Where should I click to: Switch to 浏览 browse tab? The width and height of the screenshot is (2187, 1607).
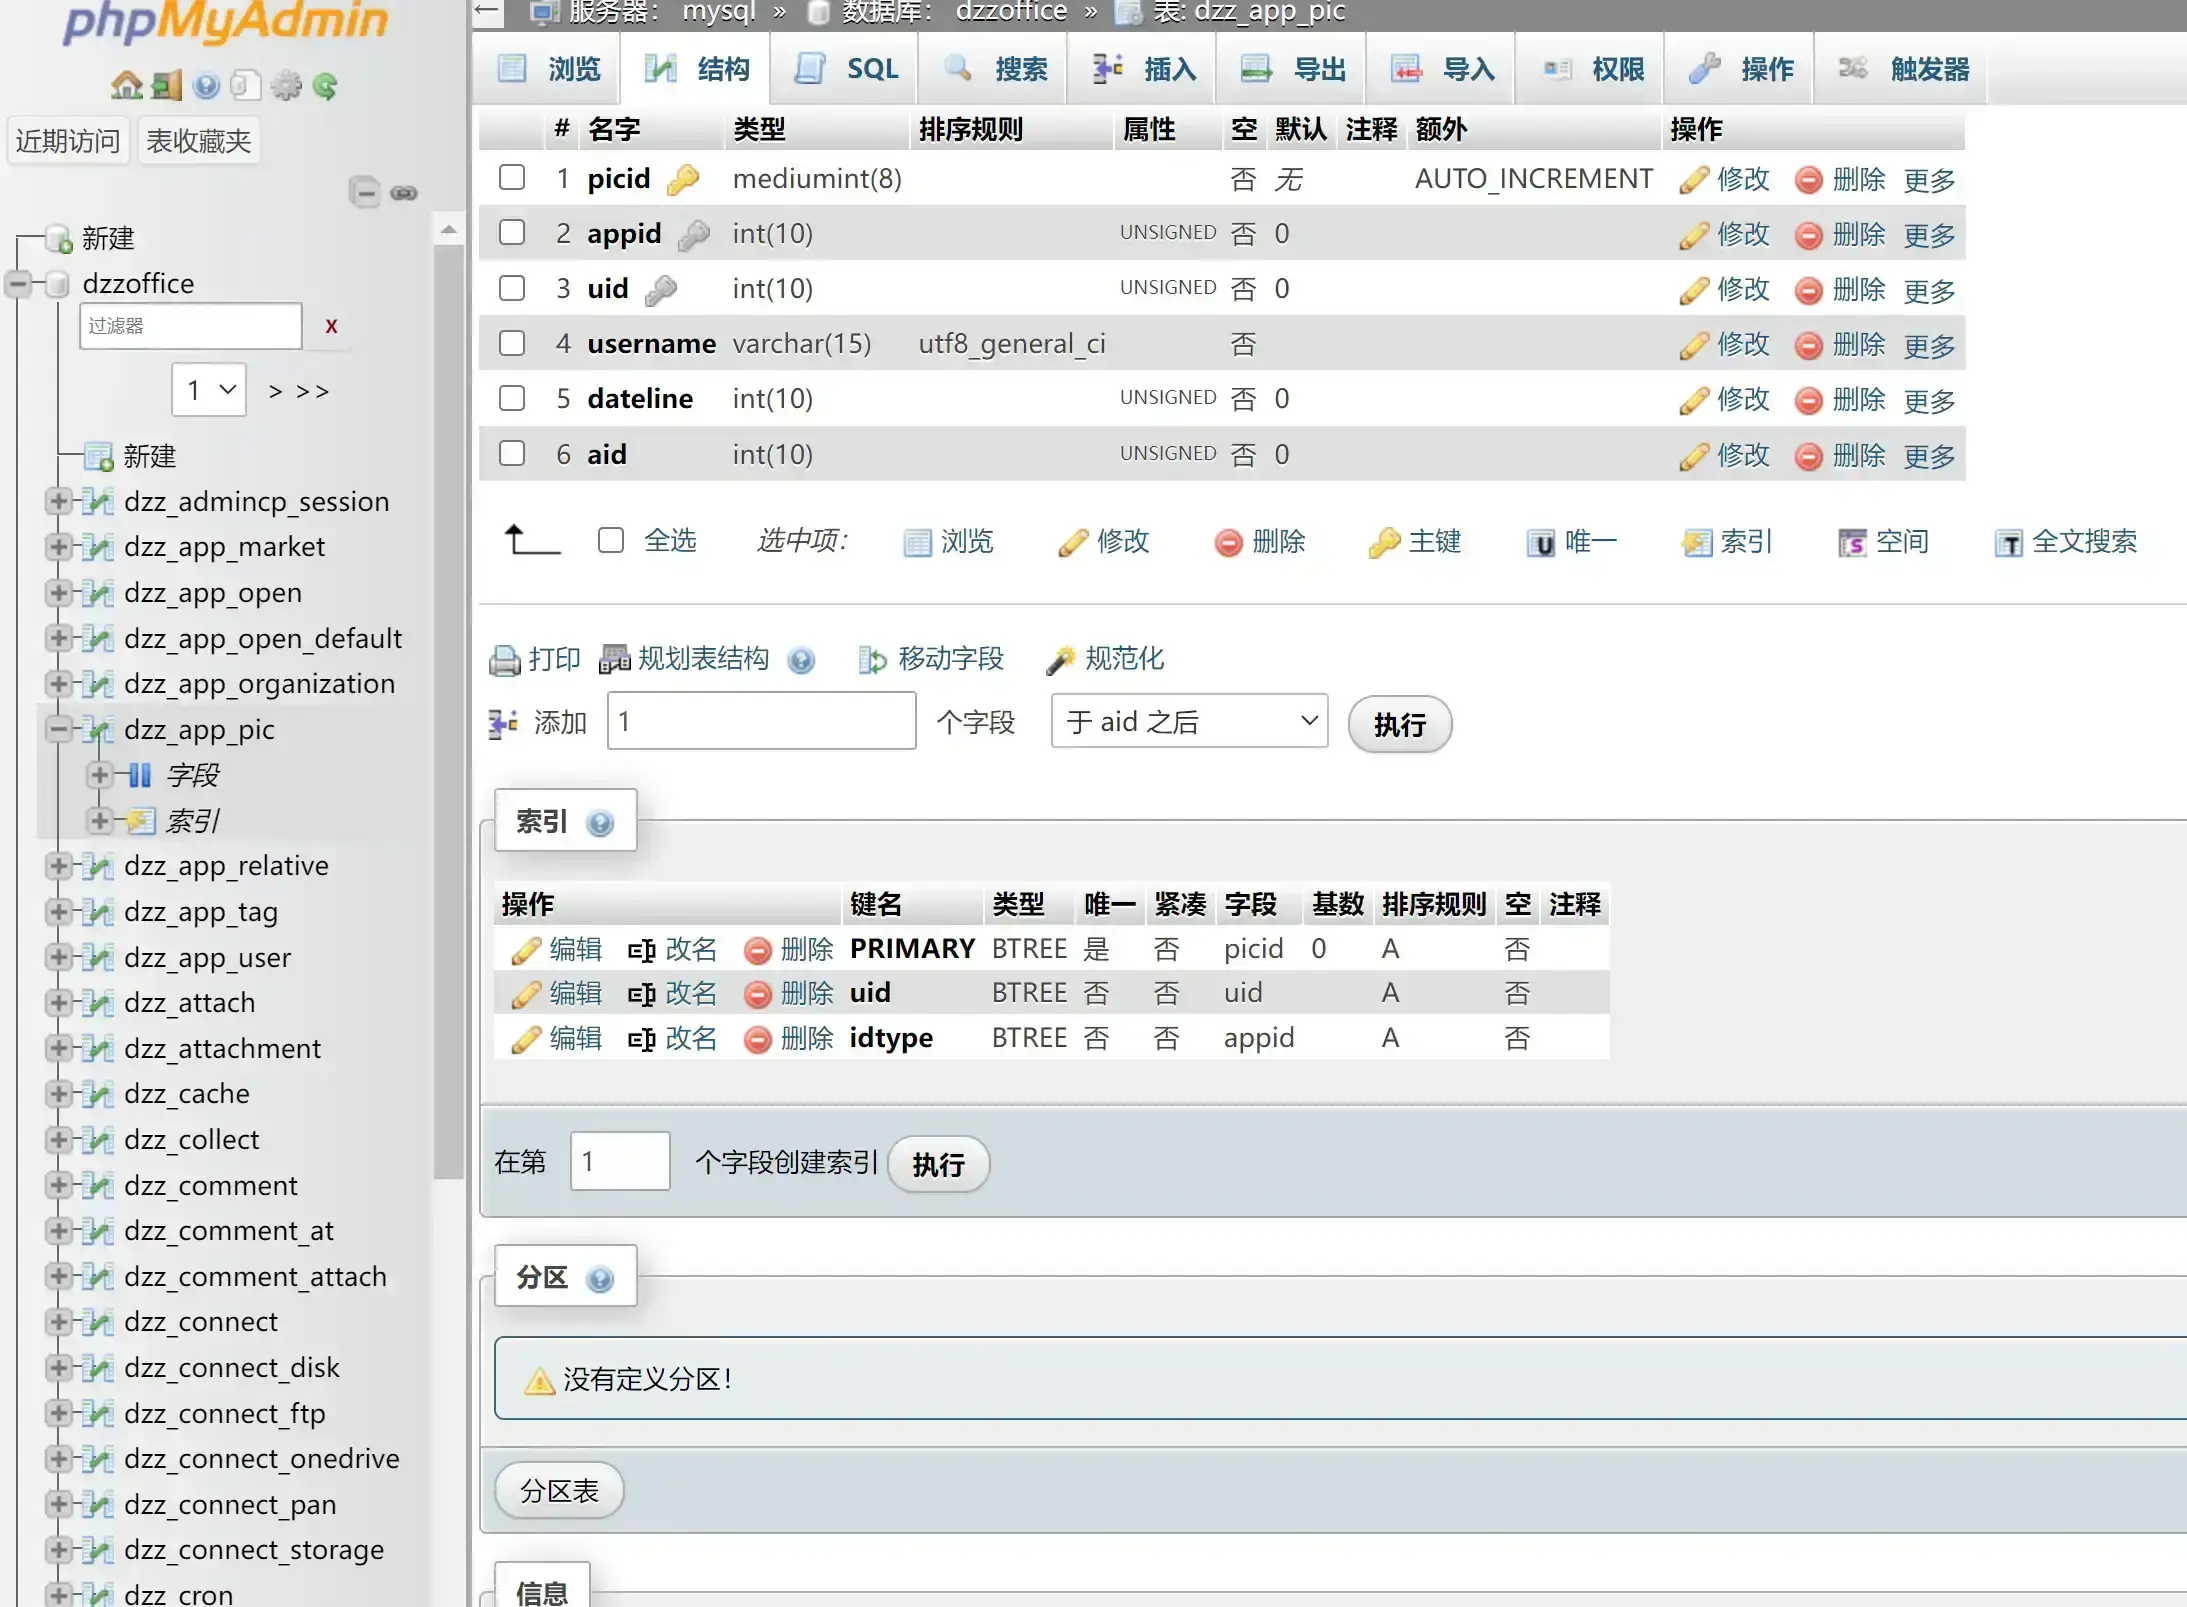point(548,69)
